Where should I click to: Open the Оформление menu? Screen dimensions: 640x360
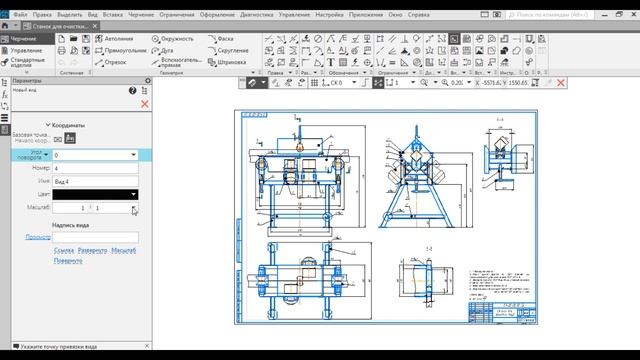[217, 15]
